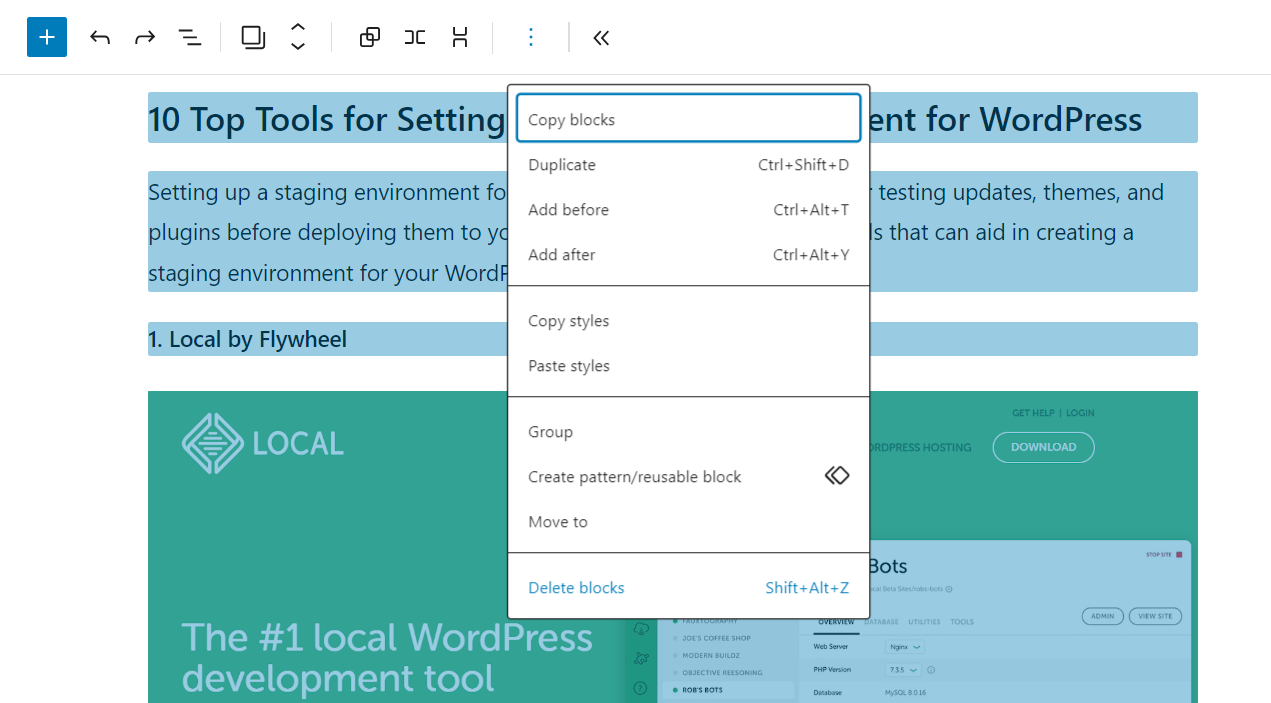The width and height of the screenshot is (1271, 703).
Task: Choose Move to menu entry
Action: click(689, 522)
